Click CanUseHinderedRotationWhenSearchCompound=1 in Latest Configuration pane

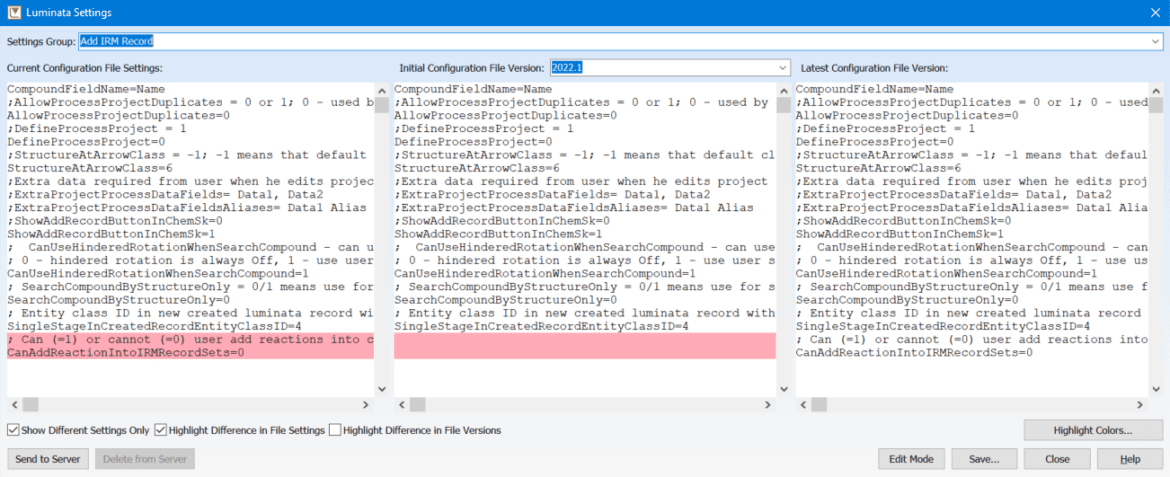947,274
